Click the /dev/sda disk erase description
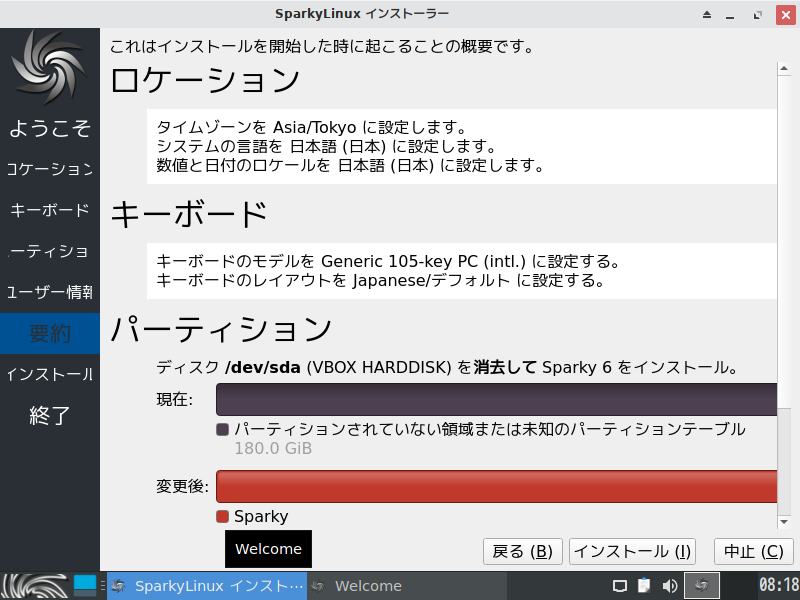This screenshot has width=800, height=600. click(447, 367)
